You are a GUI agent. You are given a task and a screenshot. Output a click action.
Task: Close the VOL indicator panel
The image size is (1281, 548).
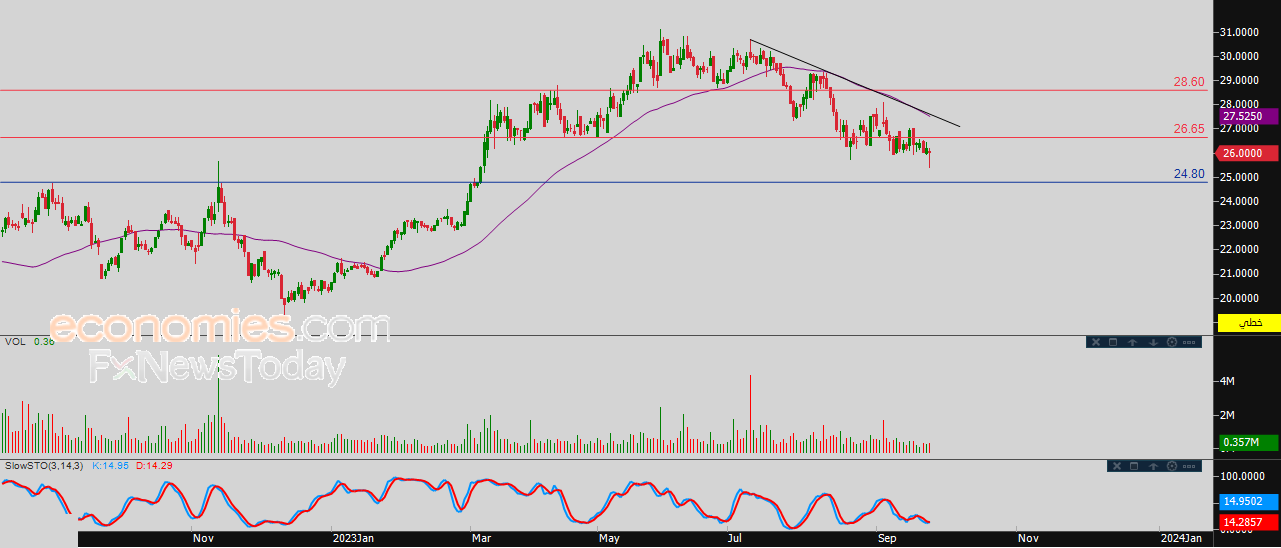1095,342
